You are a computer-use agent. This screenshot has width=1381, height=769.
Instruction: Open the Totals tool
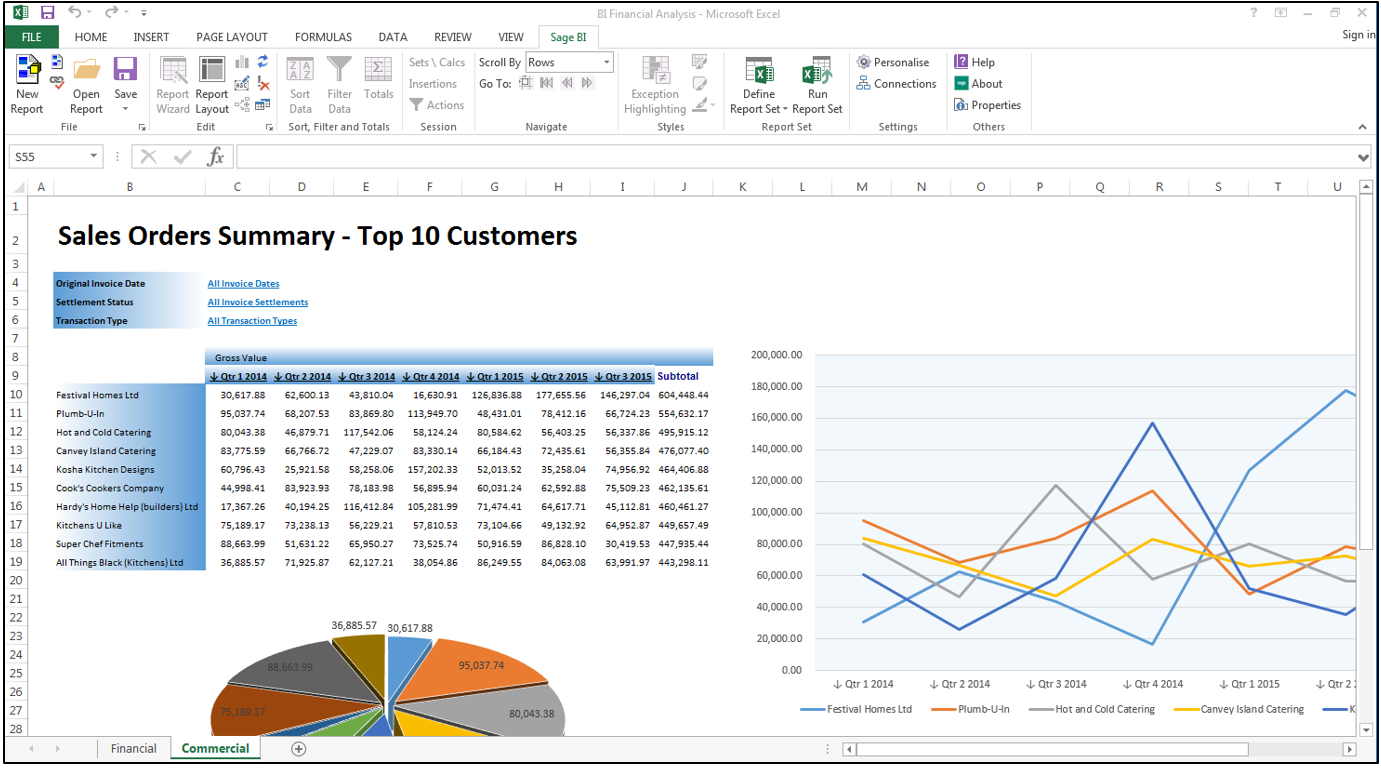coord(379,78)
